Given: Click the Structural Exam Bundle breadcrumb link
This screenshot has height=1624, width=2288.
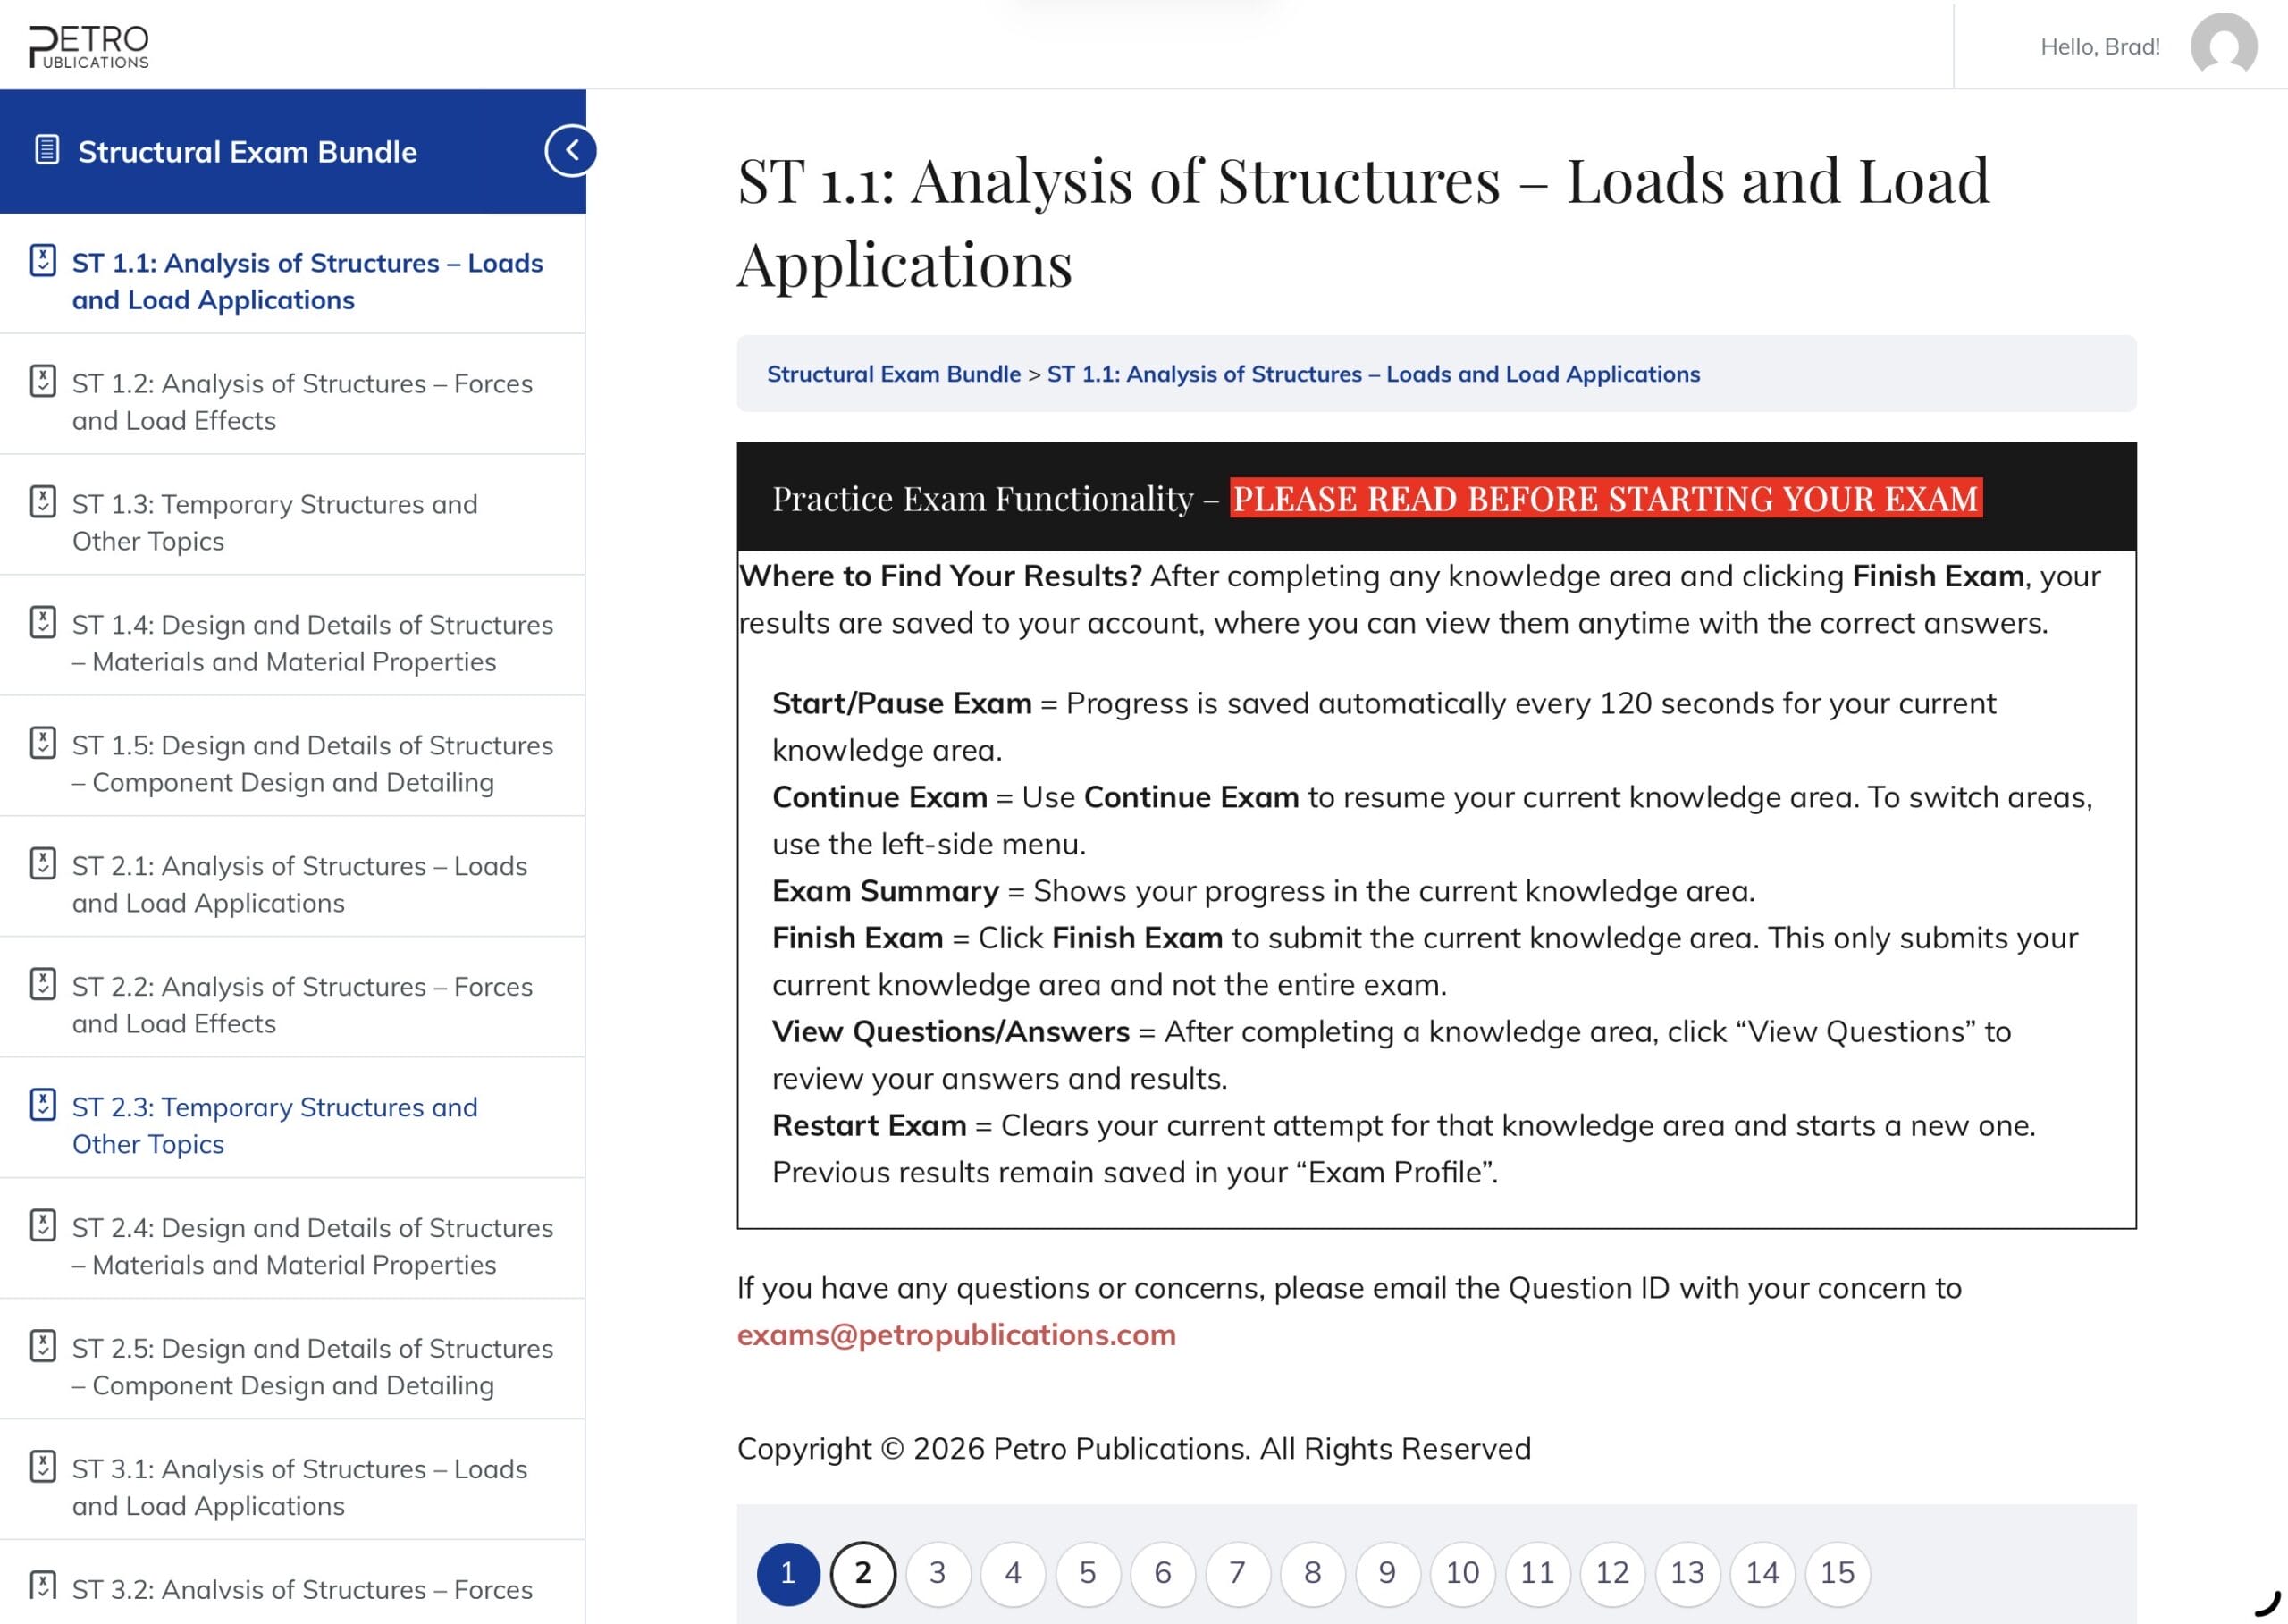Looking at the screenshot, I should pyautogui.click(x=894, y=374).
